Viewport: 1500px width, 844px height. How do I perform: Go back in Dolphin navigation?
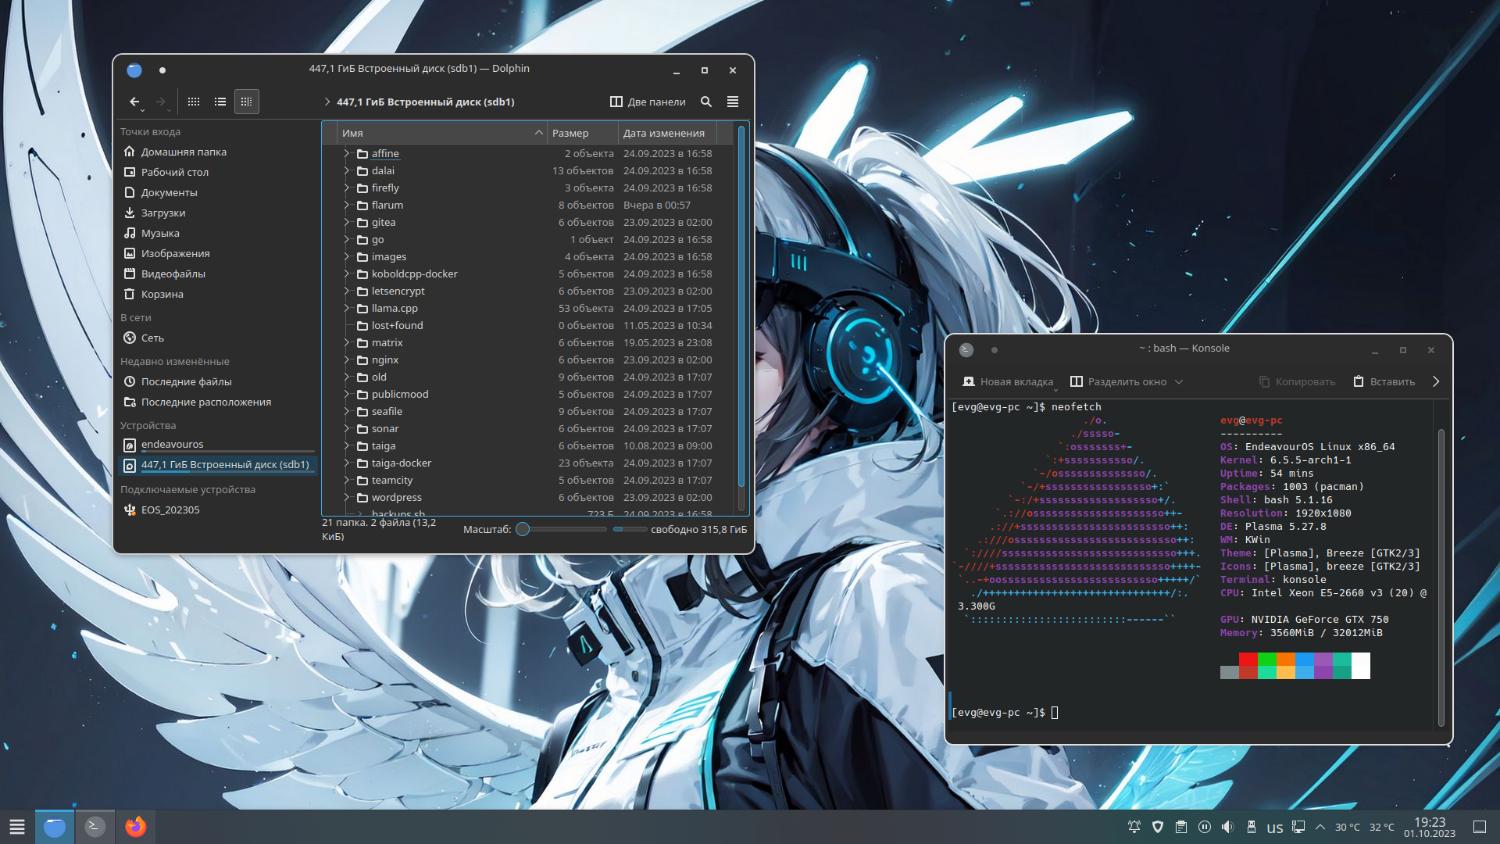(x=134, y=101)
